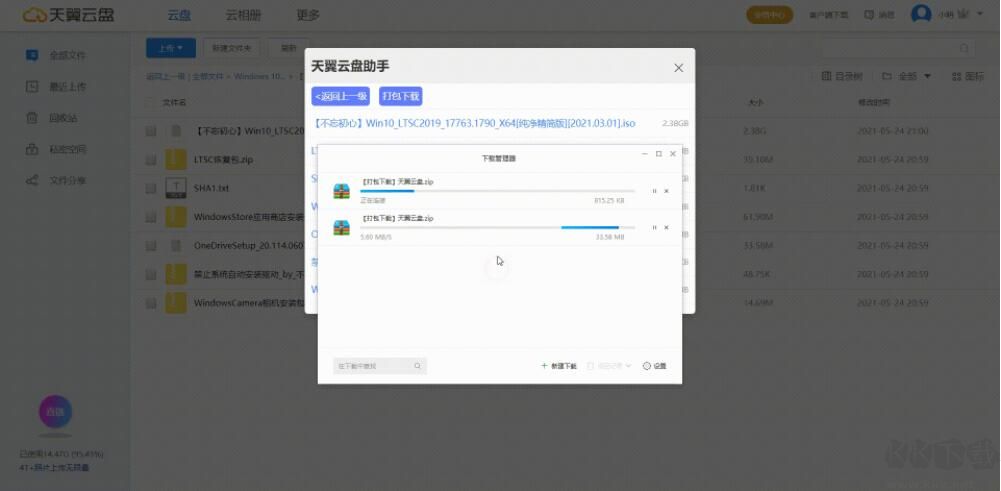
Task: Tick the checkbox for LTSC恢复包.zip
Action: (x=150, y=159)
